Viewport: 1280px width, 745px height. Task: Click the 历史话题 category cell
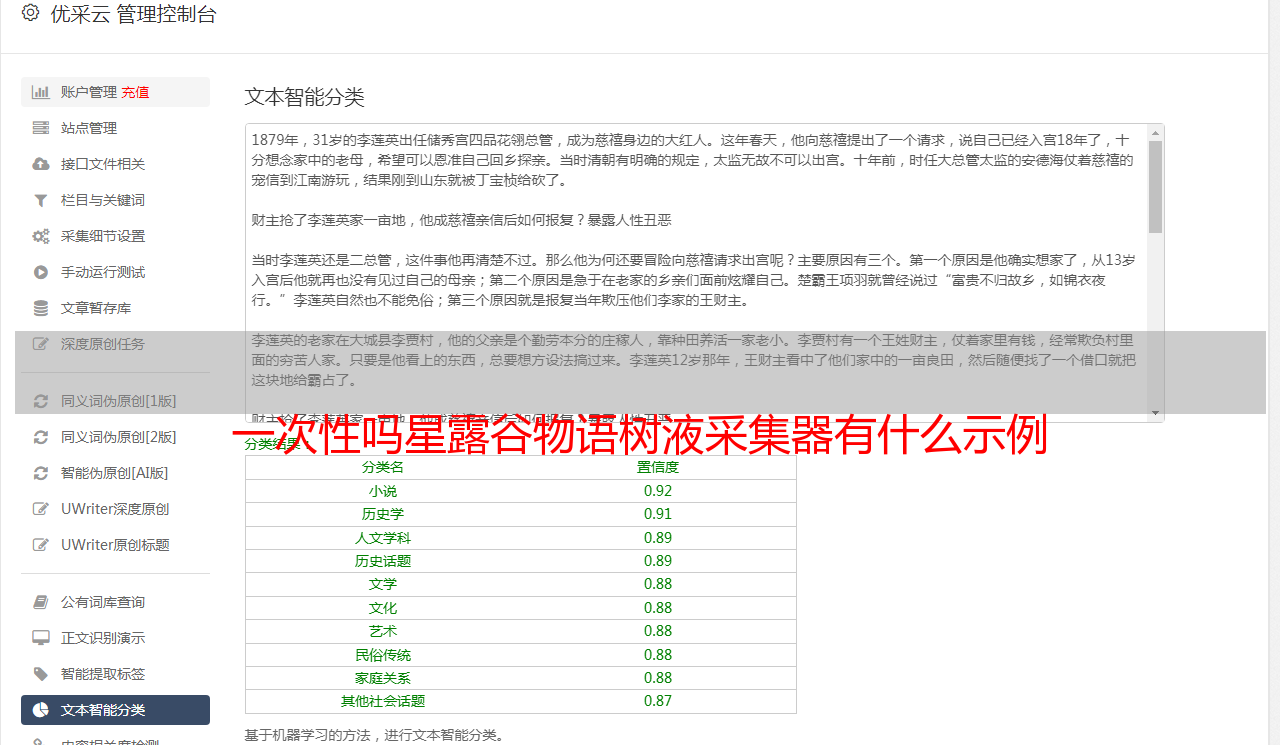click(x=383, y=561)
